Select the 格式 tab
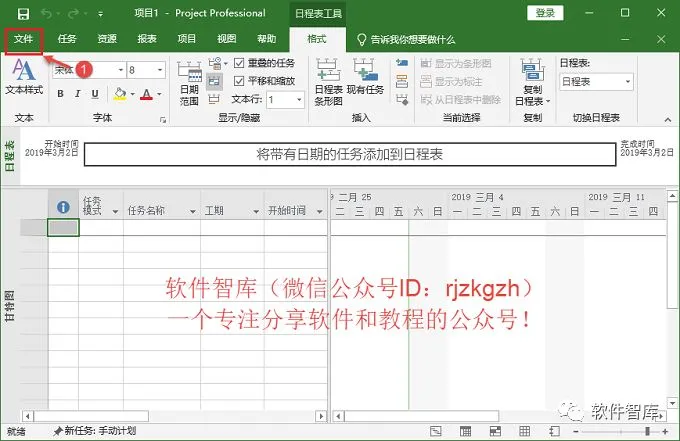 pyautogui.click(x=317, y=39)
